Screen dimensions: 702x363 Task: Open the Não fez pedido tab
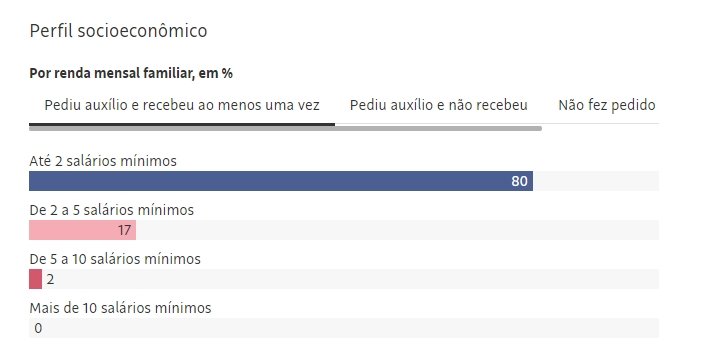(x=607, y=105)
